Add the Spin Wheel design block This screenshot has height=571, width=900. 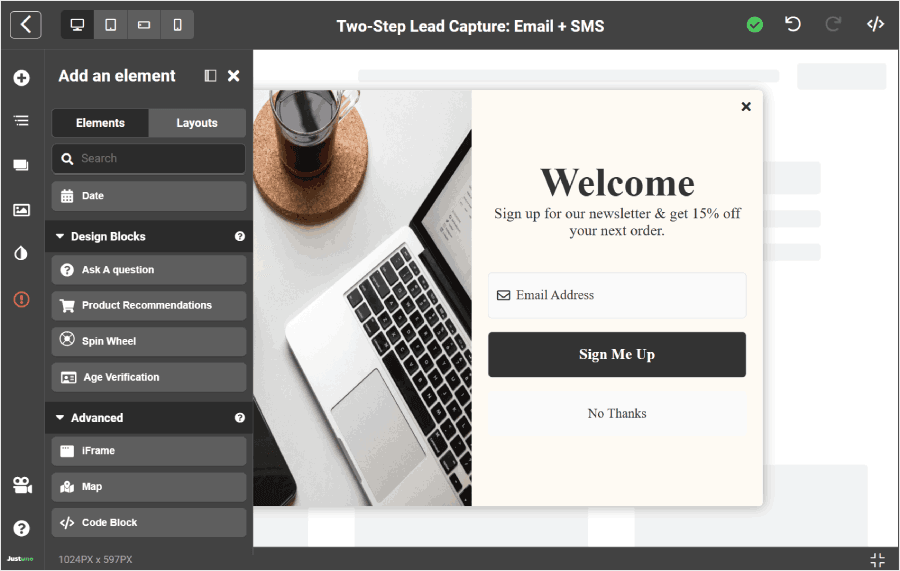149,341
